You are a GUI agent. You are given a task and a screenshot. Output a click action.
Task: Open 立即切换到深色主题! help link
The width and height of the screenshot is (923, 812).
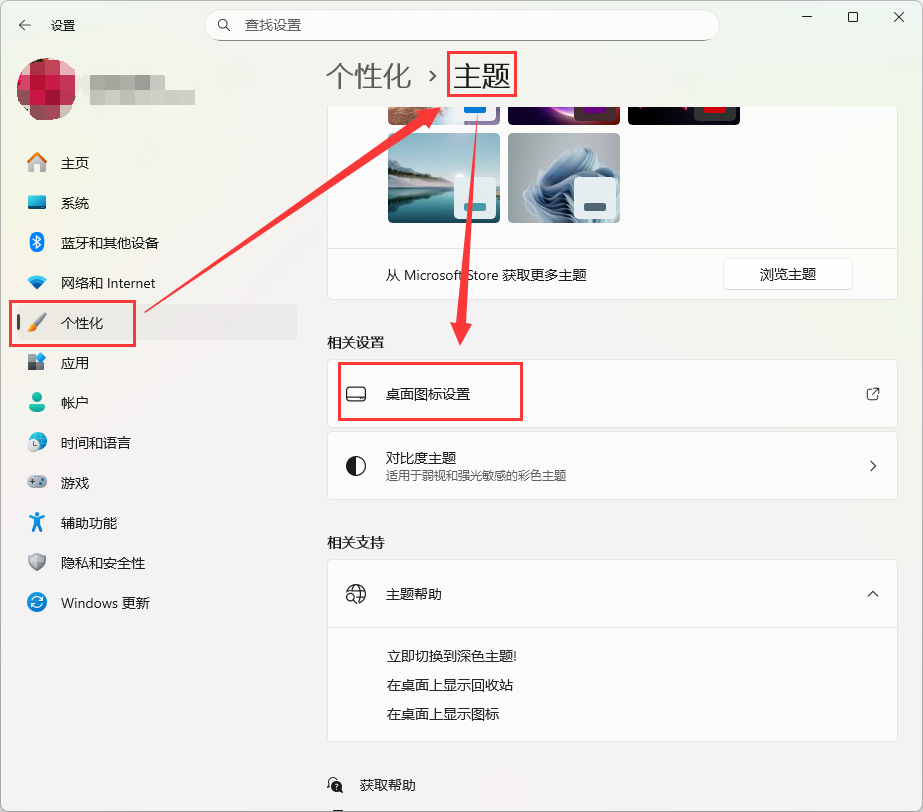(451, 657)
